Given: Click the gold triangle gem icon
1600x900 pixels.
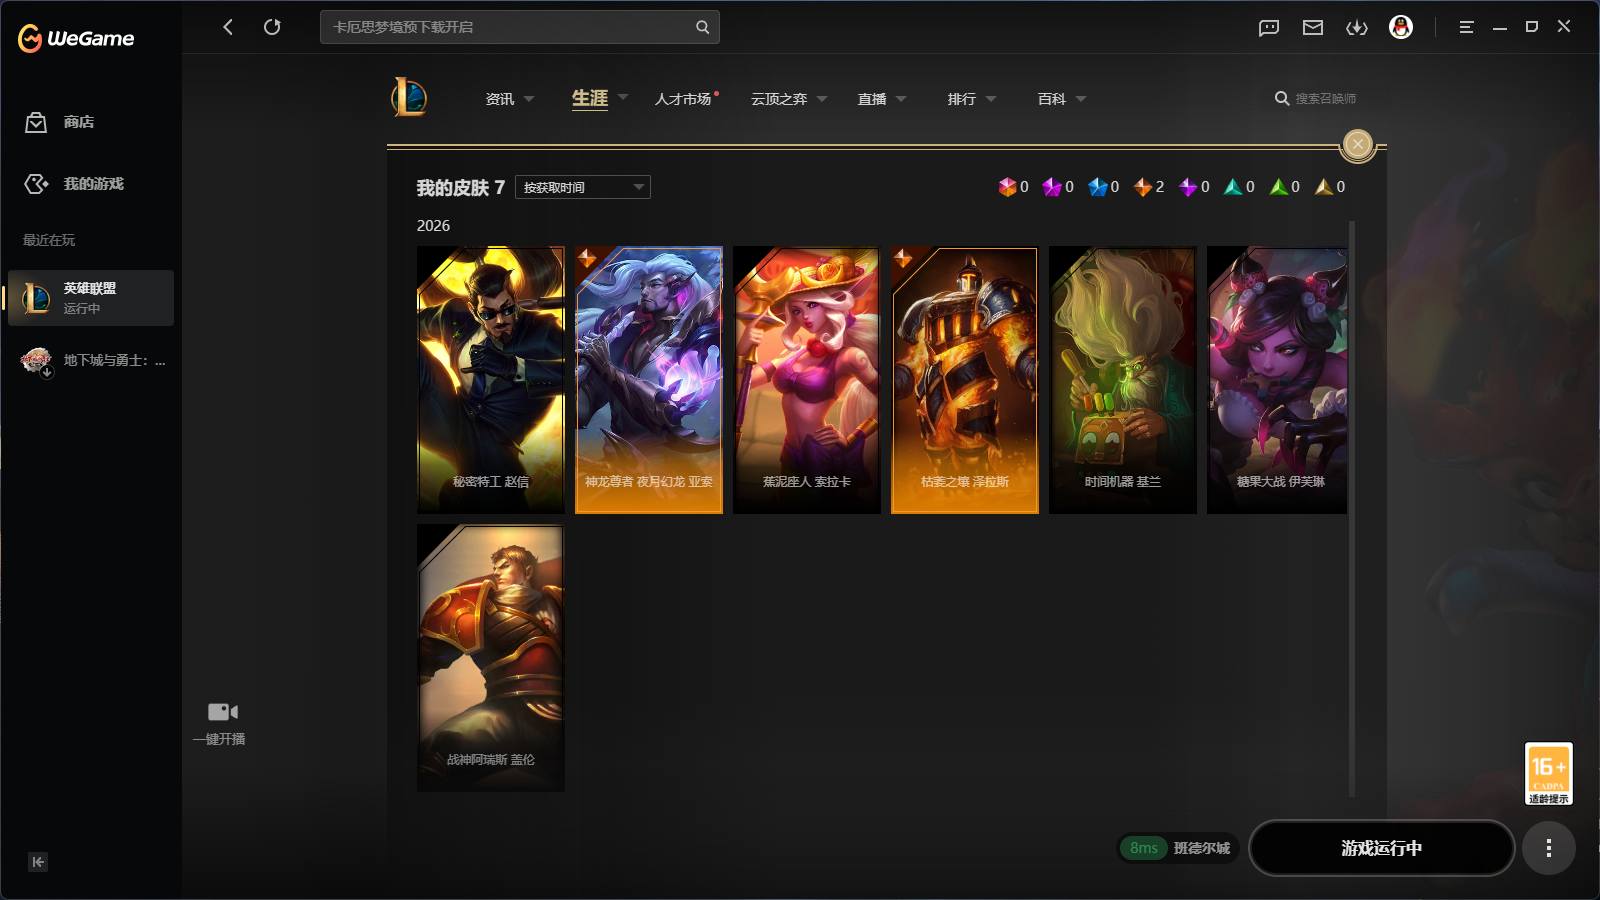Looking at the screenshot, I should pos(1324,187).
